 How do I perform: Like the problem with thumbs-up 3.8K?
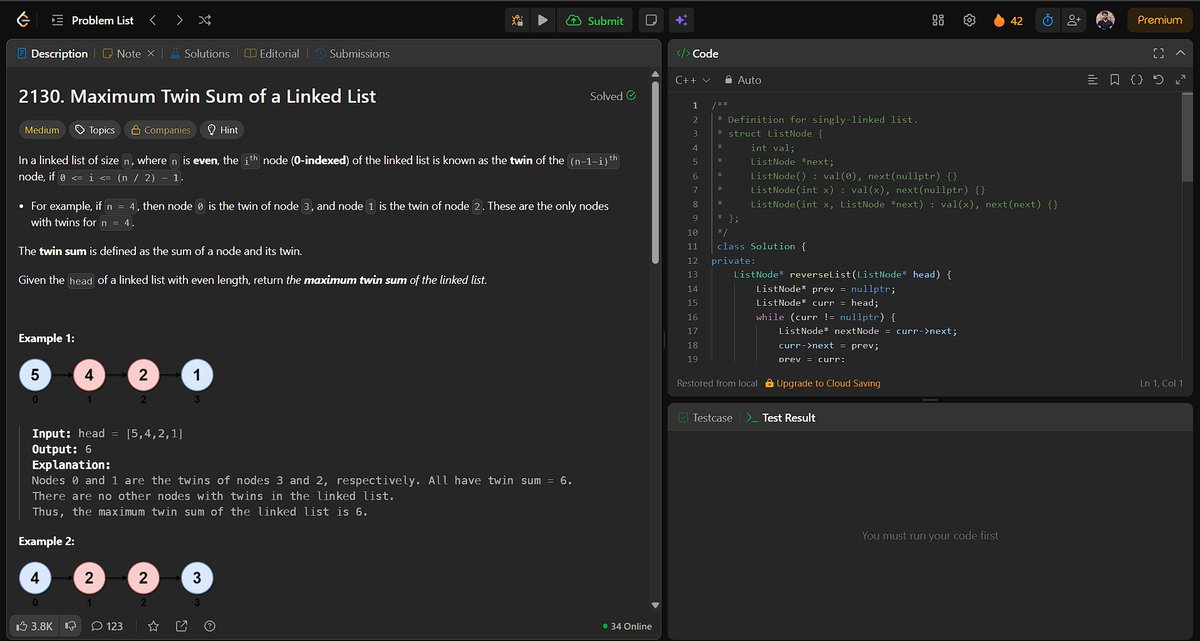(34, 626)
